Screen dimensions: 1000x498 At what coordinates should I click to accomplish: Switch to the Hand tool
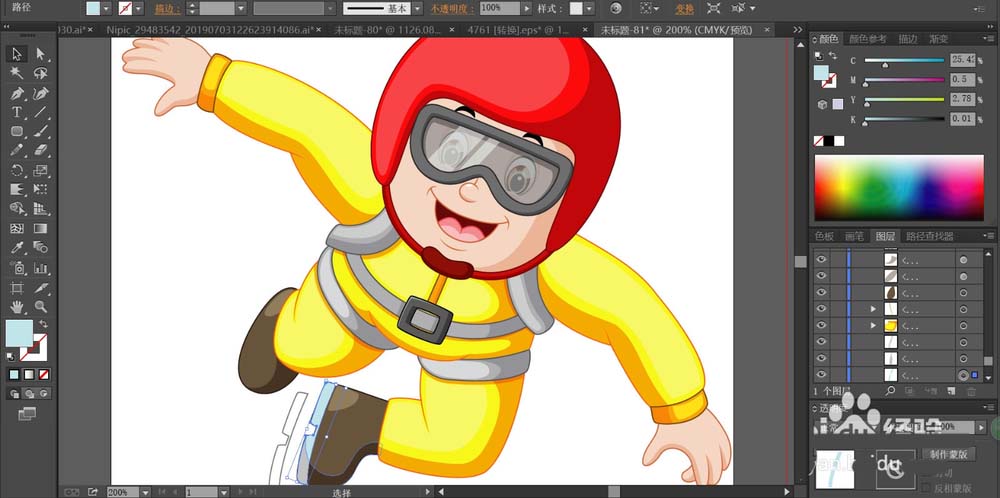17,307
